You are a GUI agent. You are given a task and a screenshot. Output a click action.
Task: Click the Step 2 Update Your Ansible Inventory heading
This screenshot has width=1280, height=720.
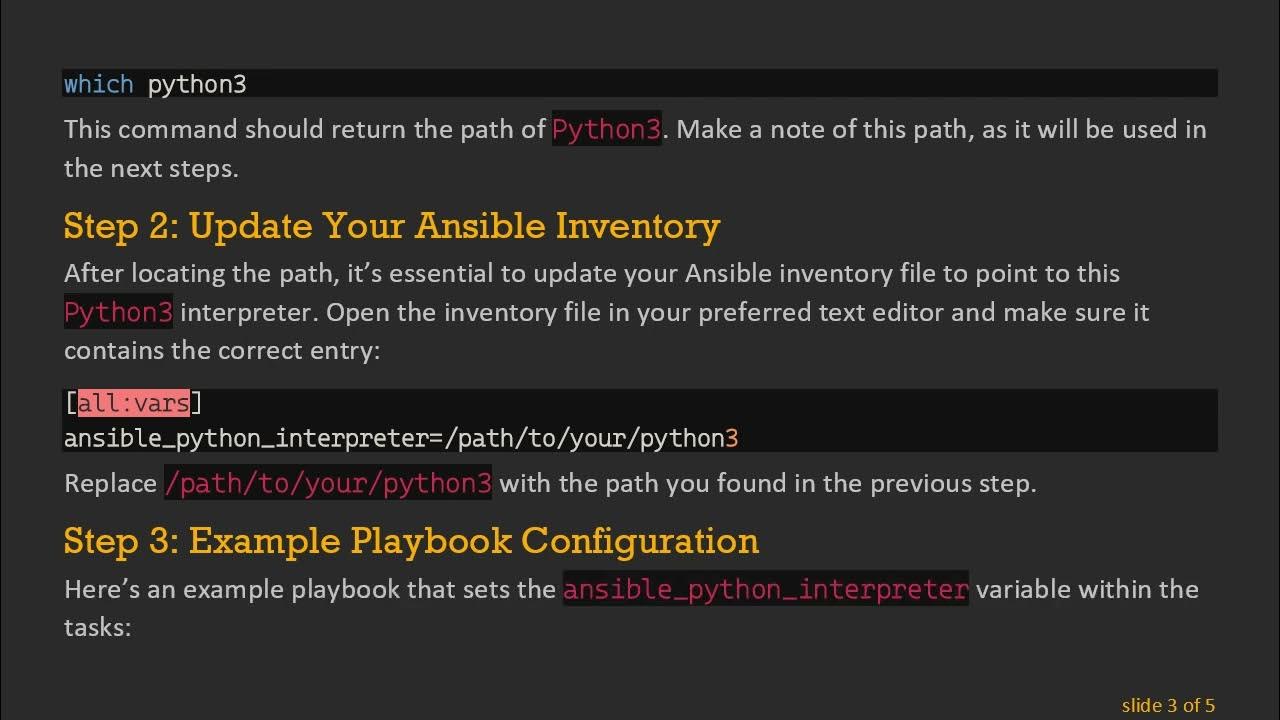[391, 226]
